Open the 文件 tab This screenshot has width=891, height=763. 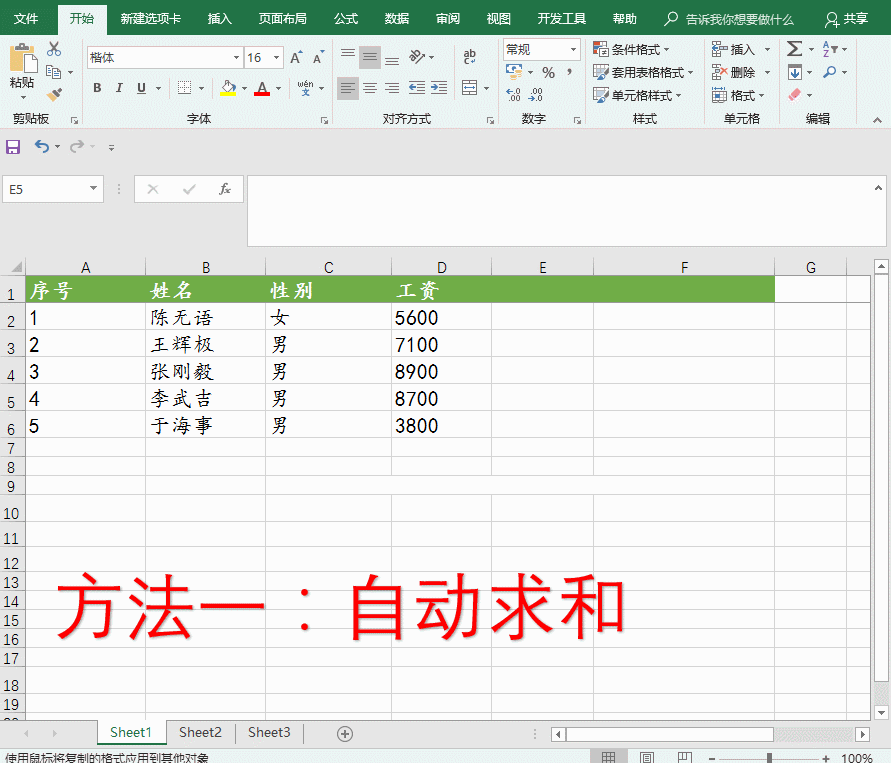(26, 19)
